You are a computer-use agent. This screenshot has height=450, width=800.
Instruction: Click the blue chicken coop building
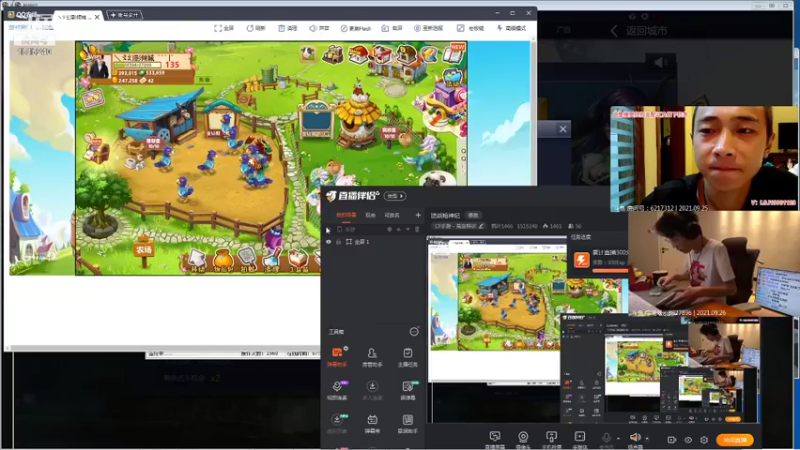(161, 118)
